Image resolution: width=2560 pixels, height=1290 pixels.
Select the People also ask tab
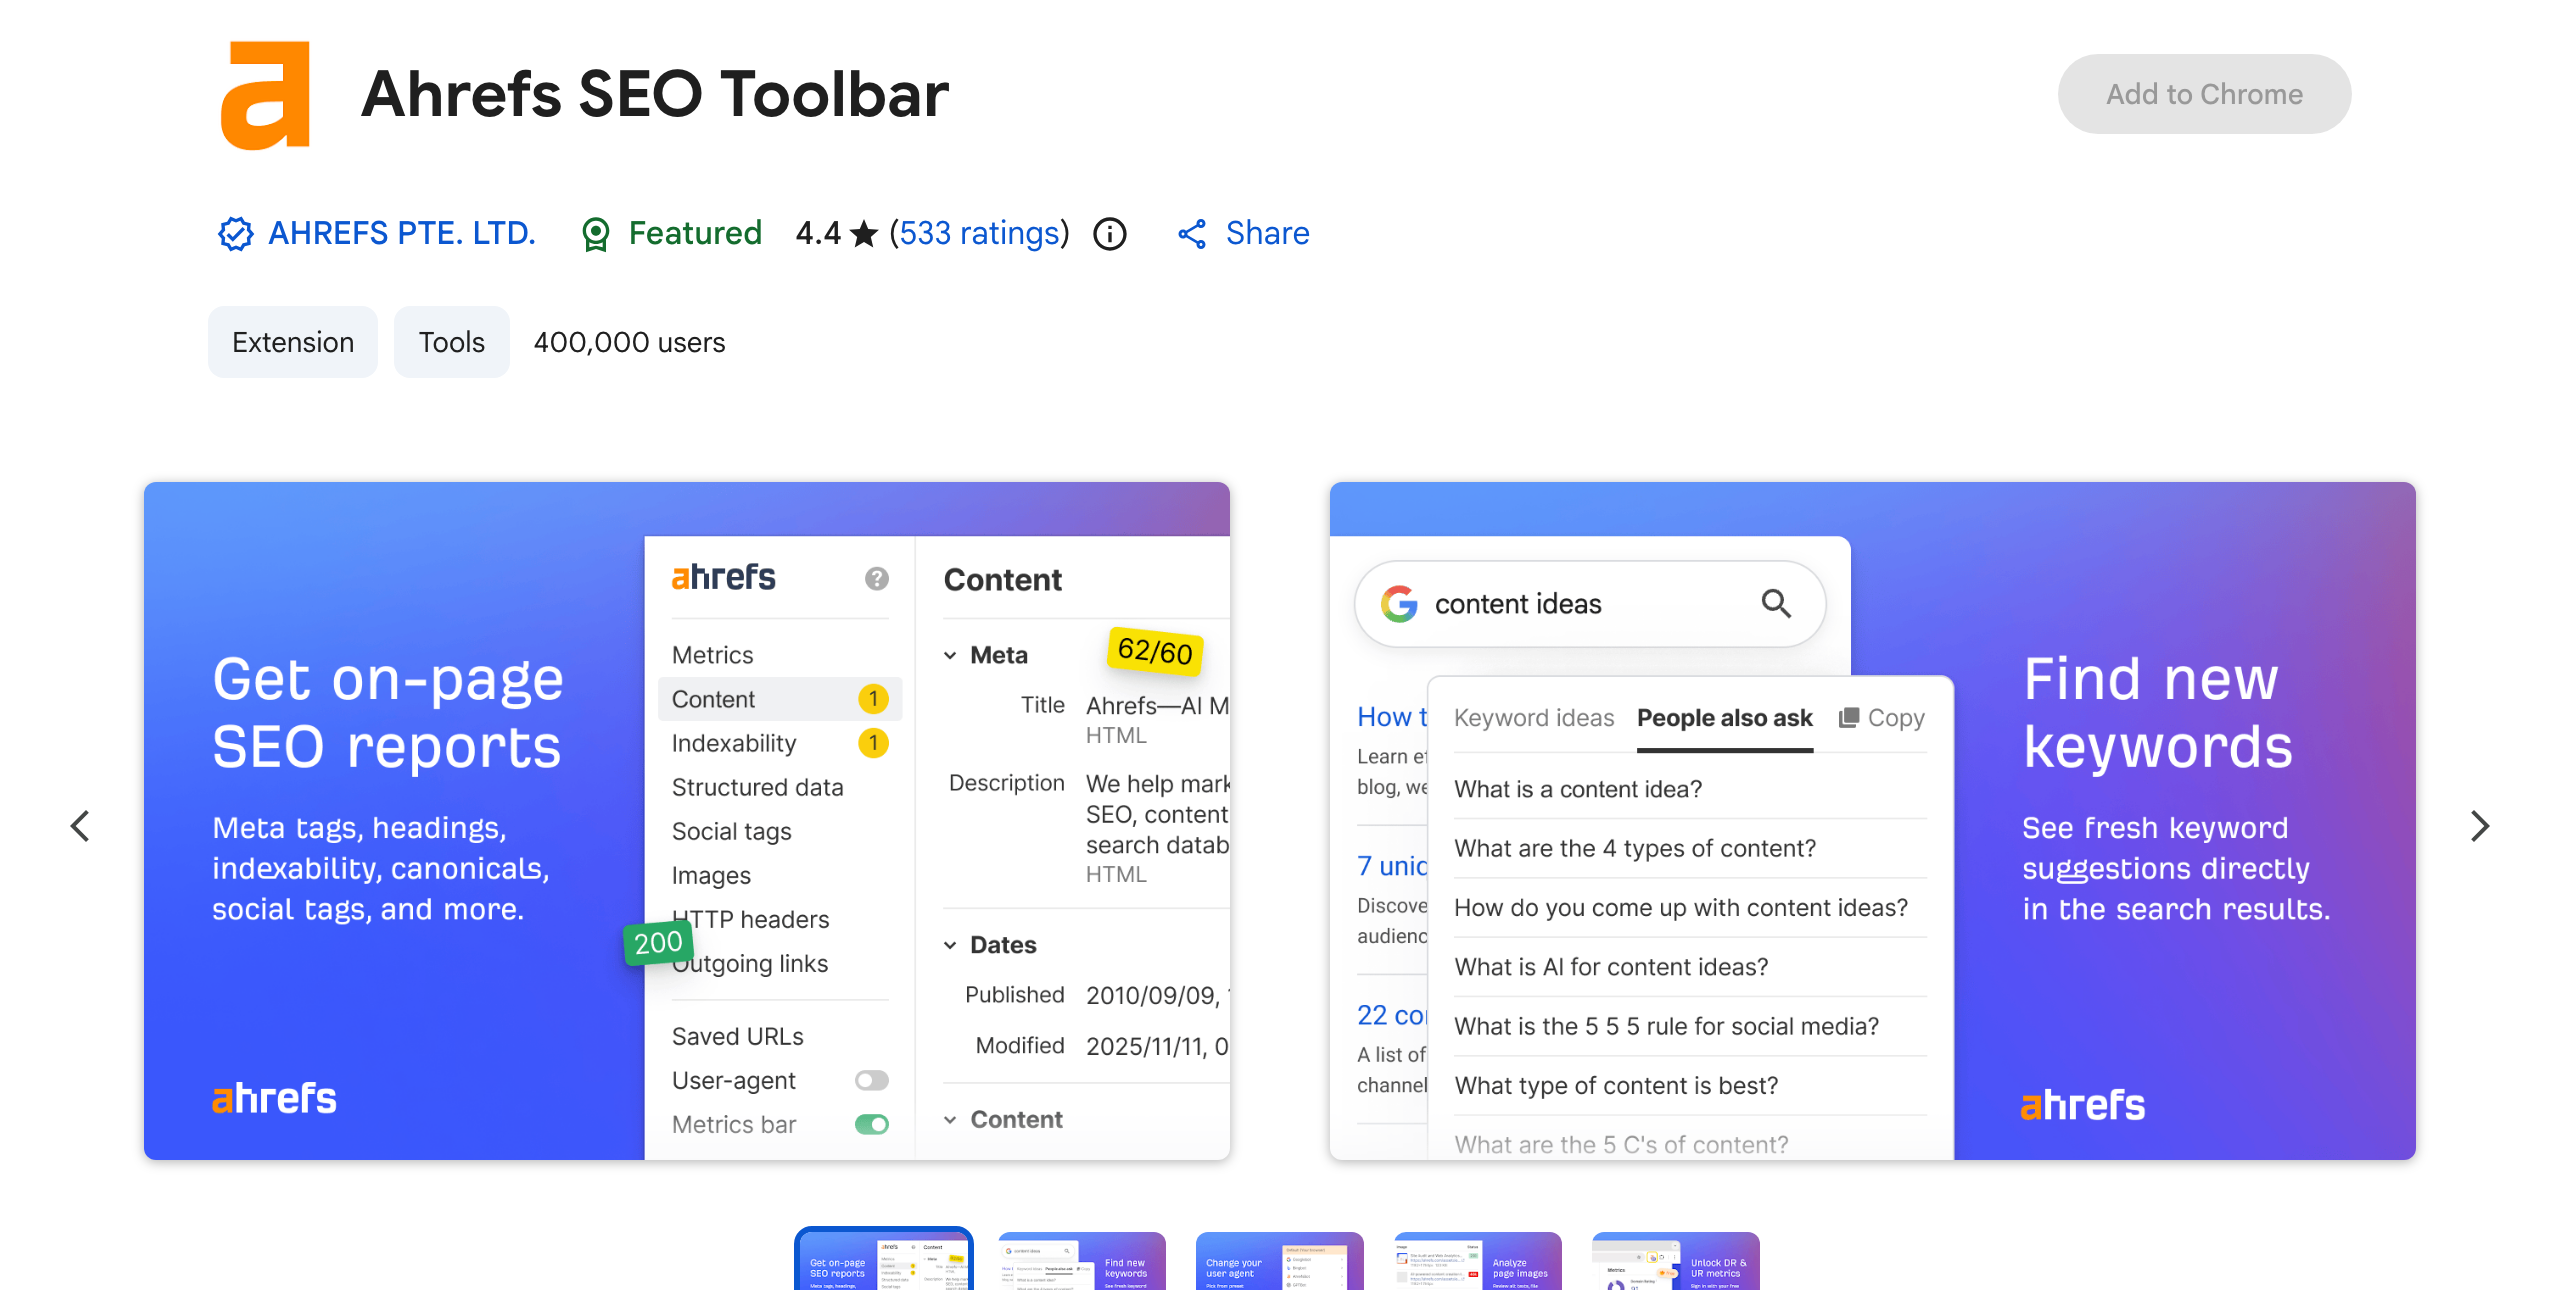[1724, 718]
